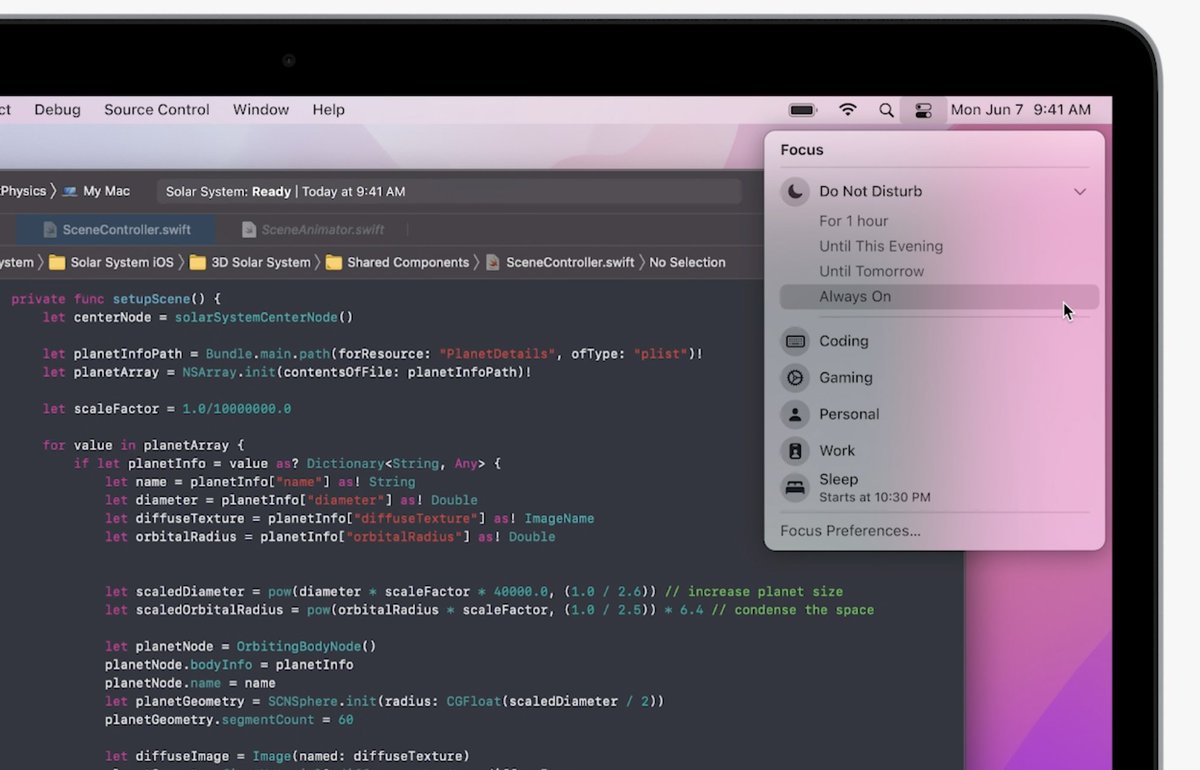This screenshot has width=1200, height=770.
Task: Open the No Selection breadcrumb dropdown
Action: [x=687, y=262]
